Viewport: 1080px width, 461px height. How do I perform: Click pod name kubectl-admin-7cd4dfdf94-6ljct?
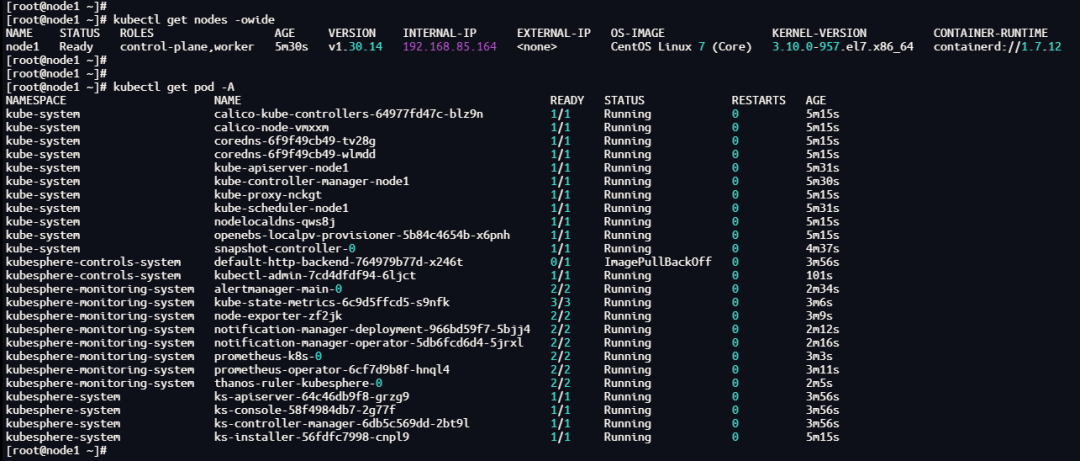pos(315,275)
